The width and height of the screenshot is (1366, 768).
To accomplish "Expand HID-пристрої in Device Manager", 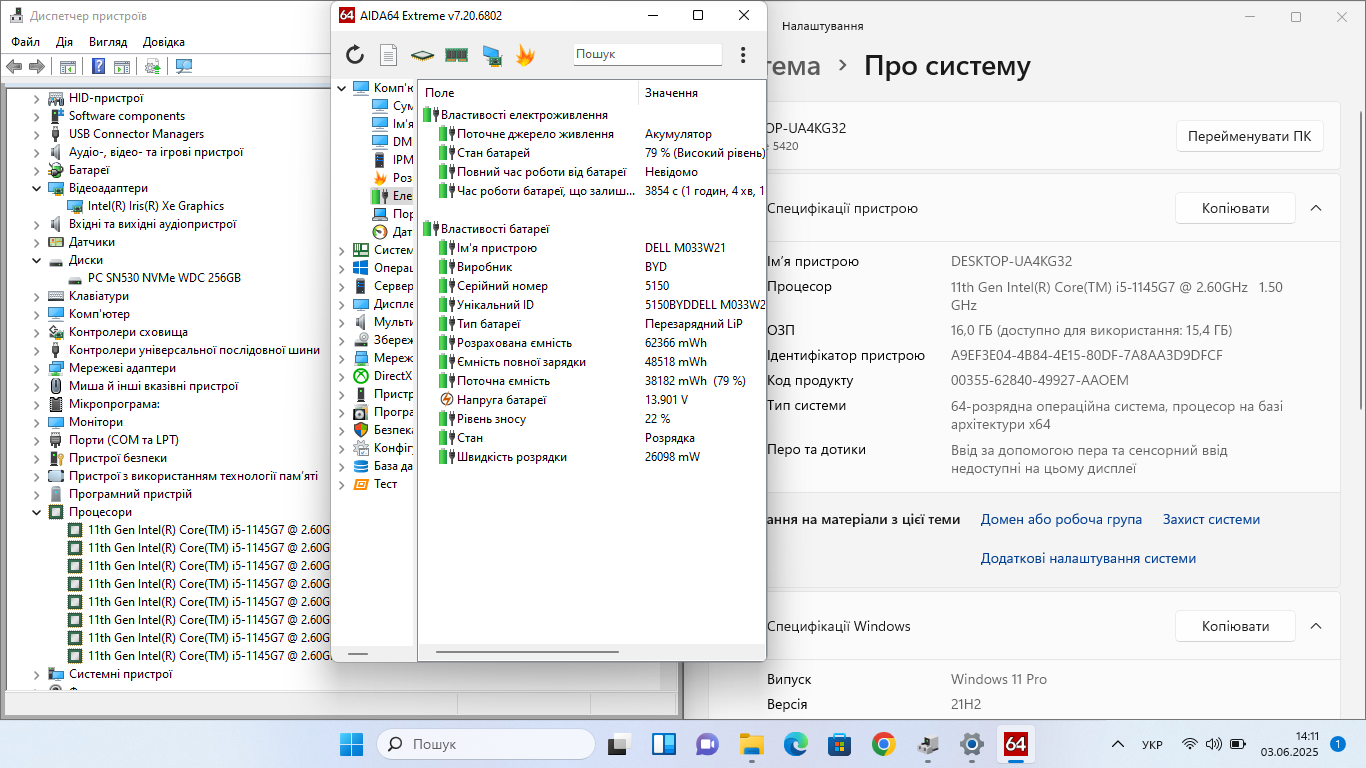I will pyautogui.click(x=37, y=98).
